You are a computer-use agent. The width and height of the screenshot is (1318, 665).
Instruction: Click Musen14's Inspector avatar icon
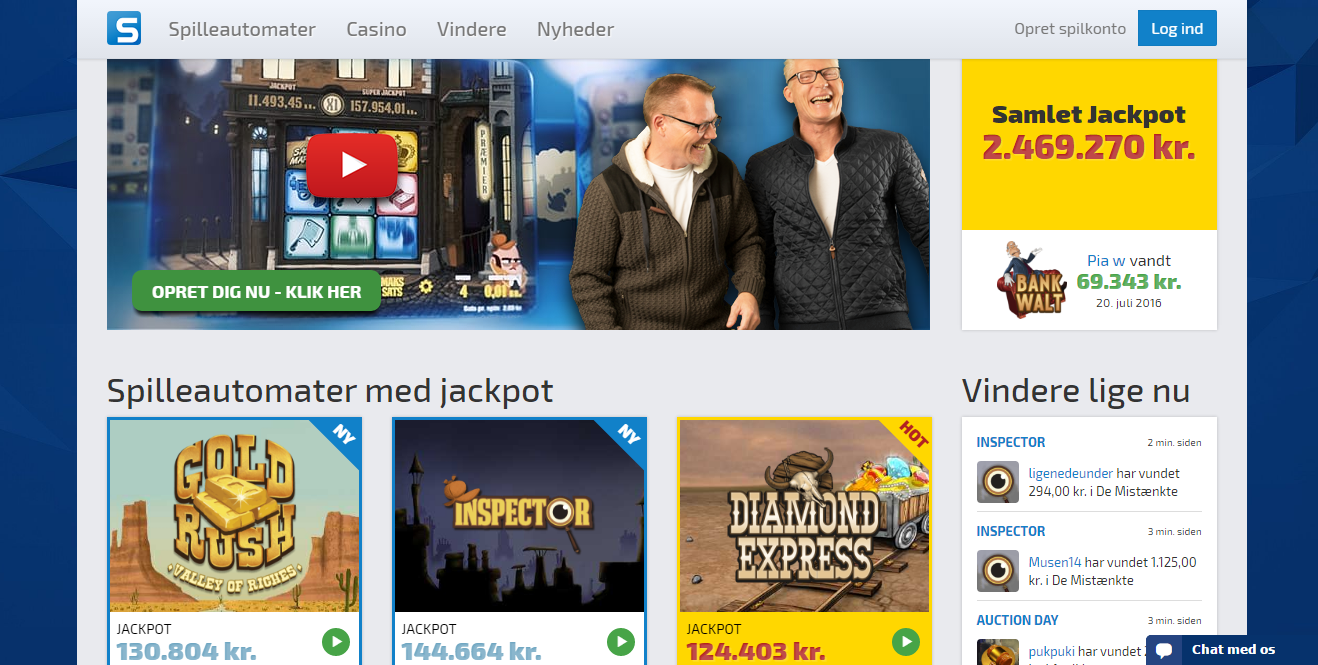click(x=998, y=571)
